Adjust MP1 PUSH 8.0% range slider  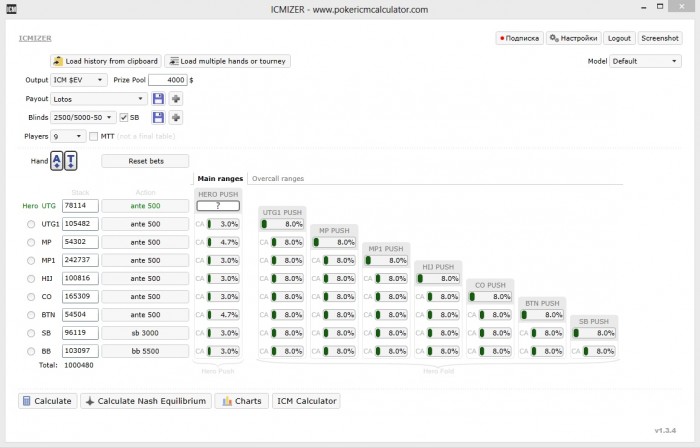pyautogui.click(x=386, y=260)
